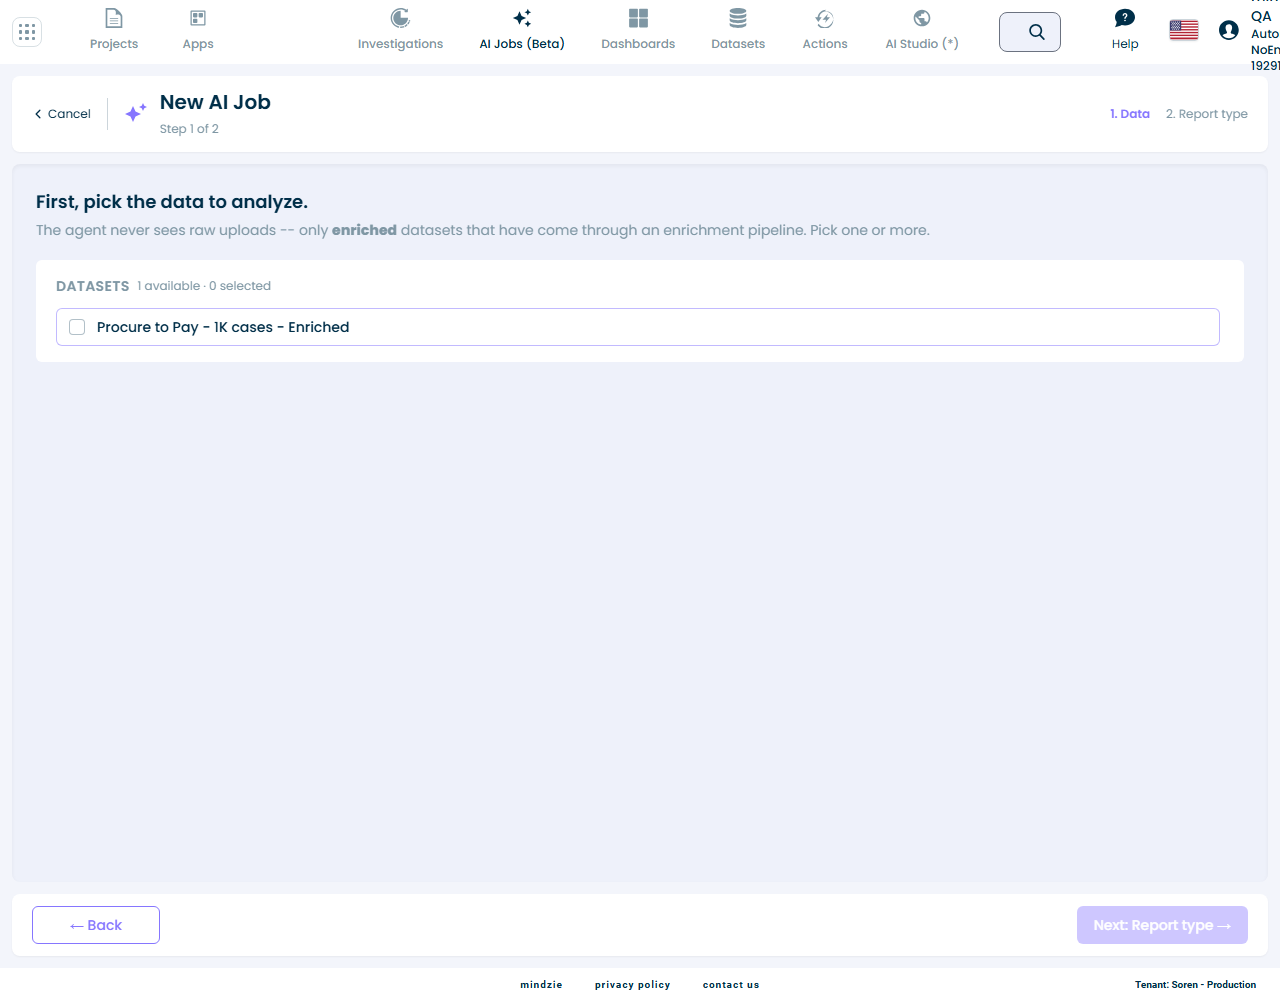Image resolution: width=1280 pixels, height=1000 pixels.
Task: Open the Dashboards menu label
Action: [x=638, y=44]
